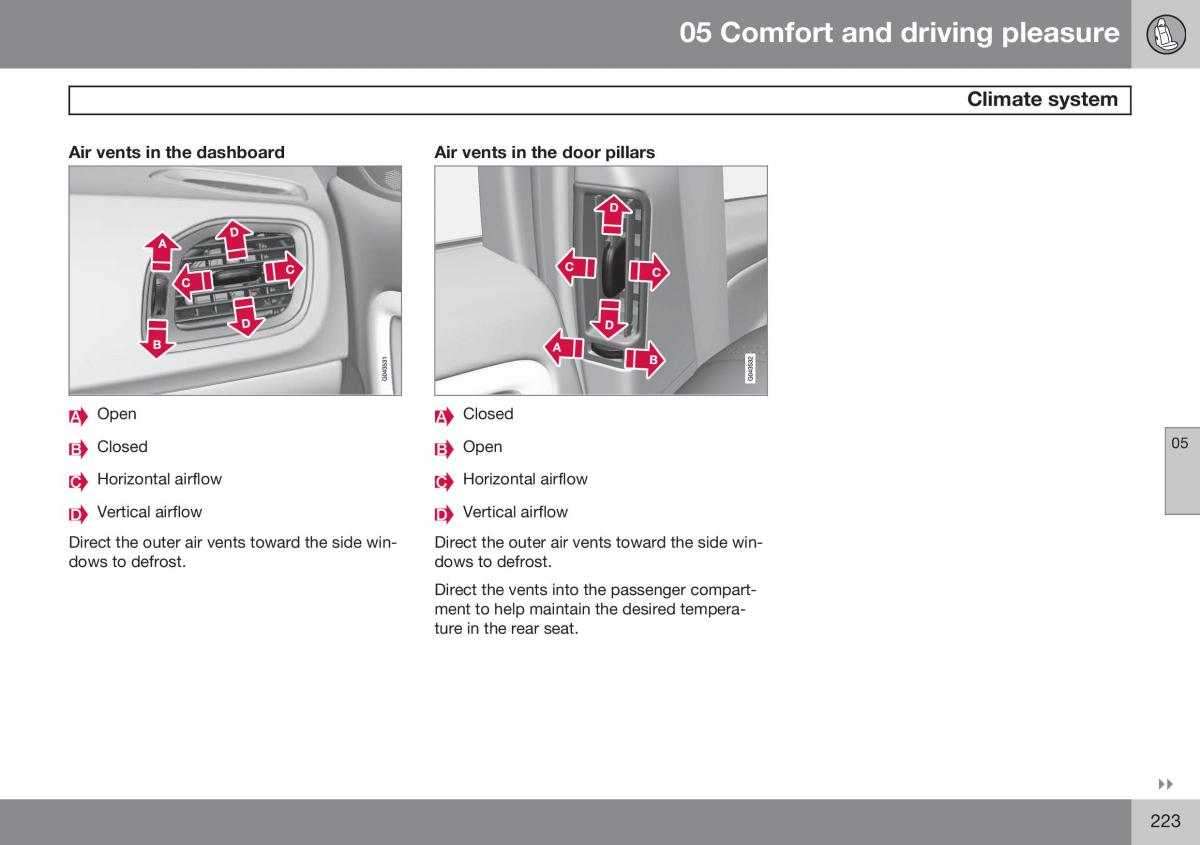The width and height of the screenshot is (1200, 845).
Task: Click the defrost paragraph under the door pillar legend
Action: 598,552
